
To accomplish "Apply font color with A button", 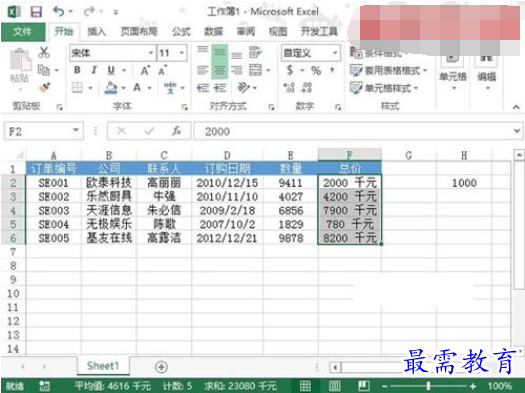I will (137, 88).
